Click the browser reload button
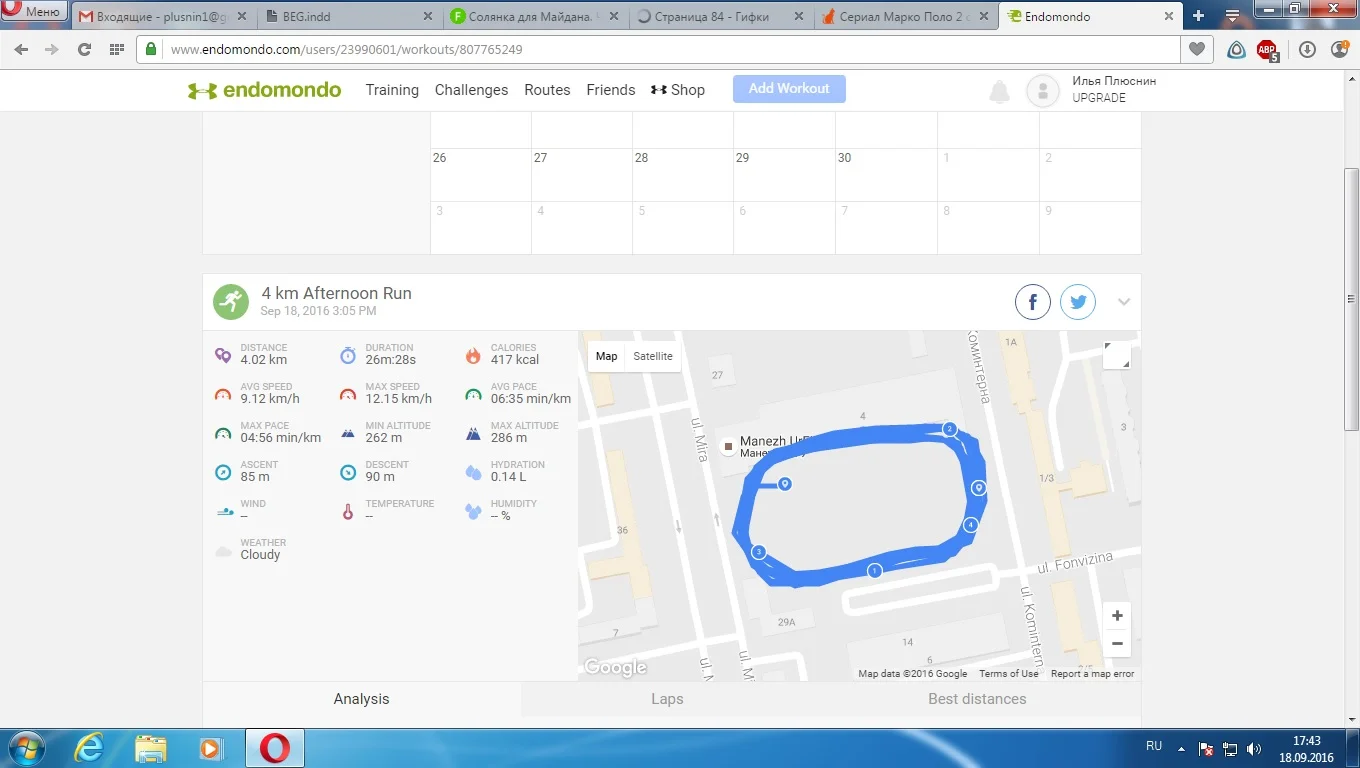The width and height of the screenshot is (1360, 768). tap(84, 49)
